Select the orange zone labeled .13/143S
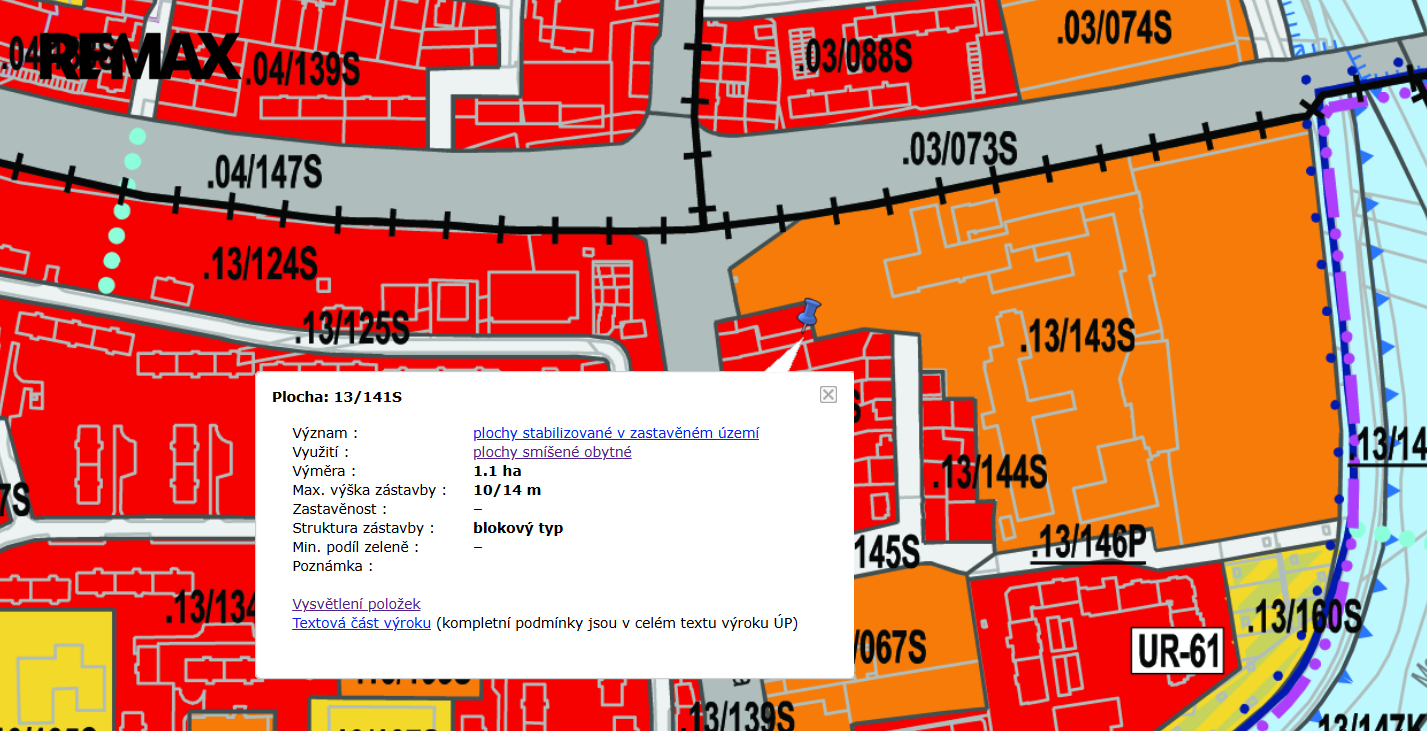 [1076, 336]
